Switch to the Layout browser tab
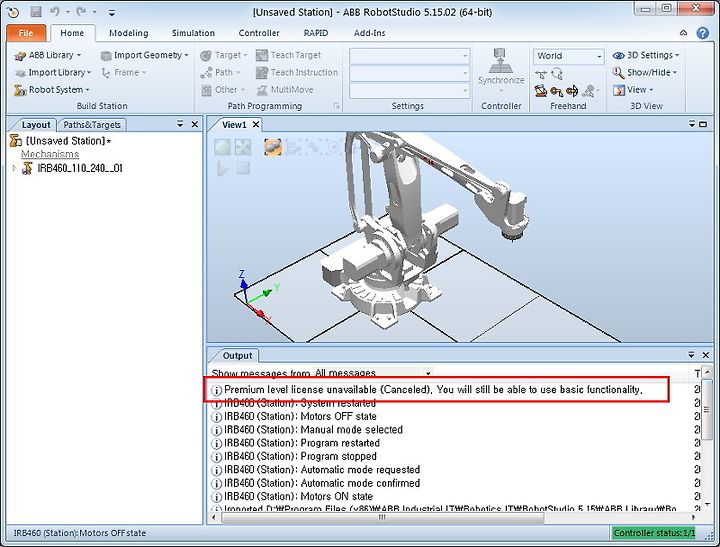This screenshot has width=720, height=547. pyautogui.click(x=34, y=125)
